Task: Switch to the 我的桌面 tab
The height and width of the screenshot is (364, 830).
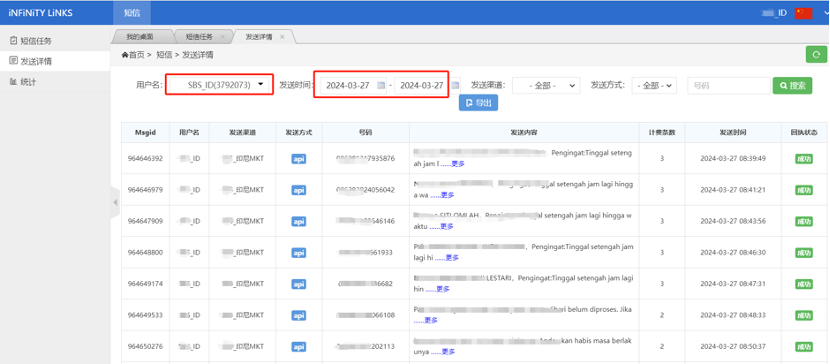Action: point(140,37)
